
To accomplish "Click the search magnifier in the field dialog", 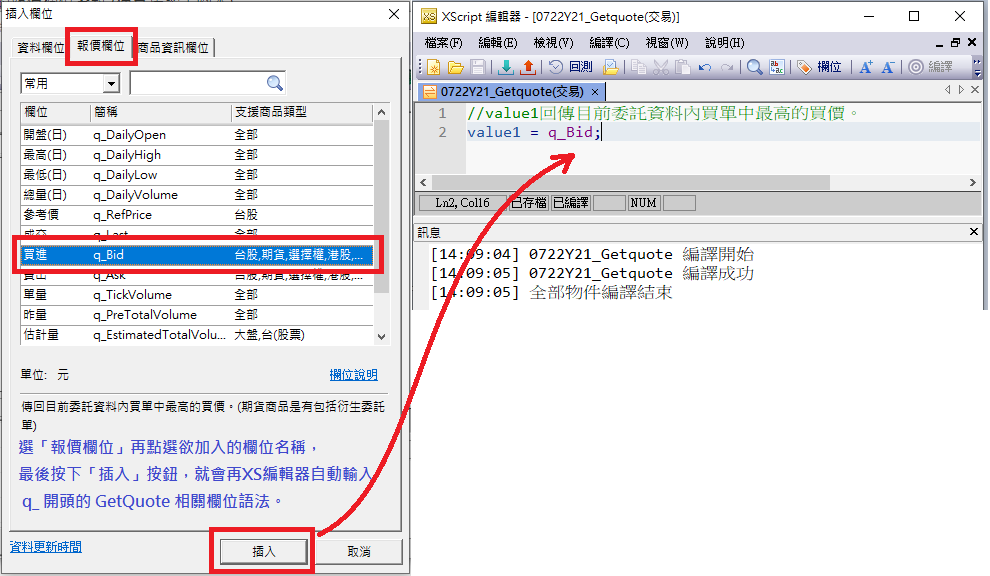I will [274, 83].
